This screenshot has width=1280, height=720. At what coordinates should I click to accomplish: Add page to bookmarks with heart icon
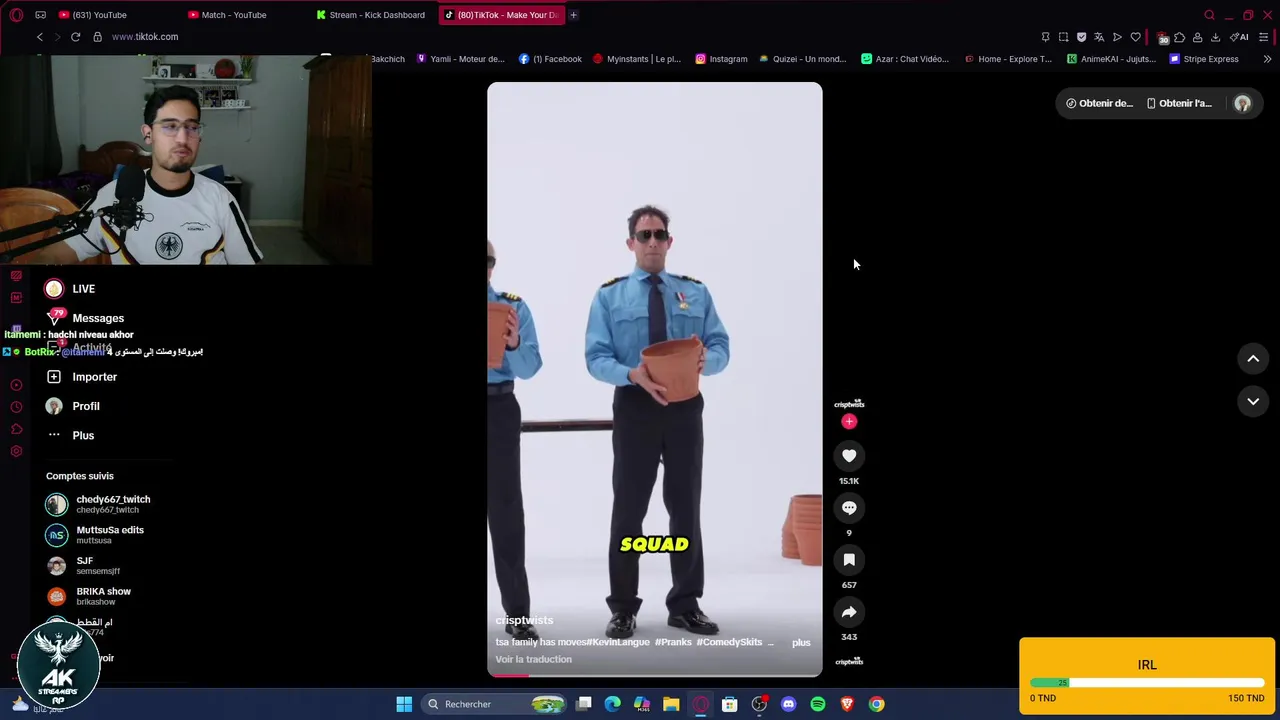(x=1135, y=37)
